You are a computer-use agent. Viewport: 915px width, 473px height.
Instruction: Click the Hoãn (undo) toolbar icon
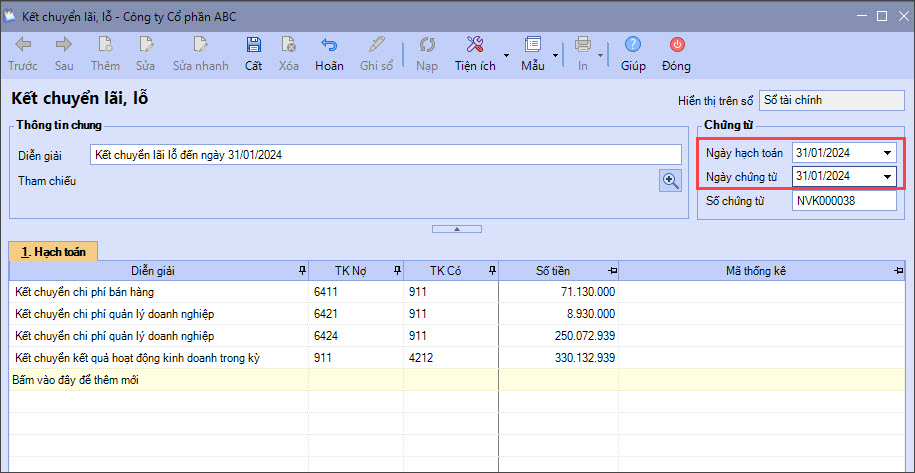coord(329,45)
